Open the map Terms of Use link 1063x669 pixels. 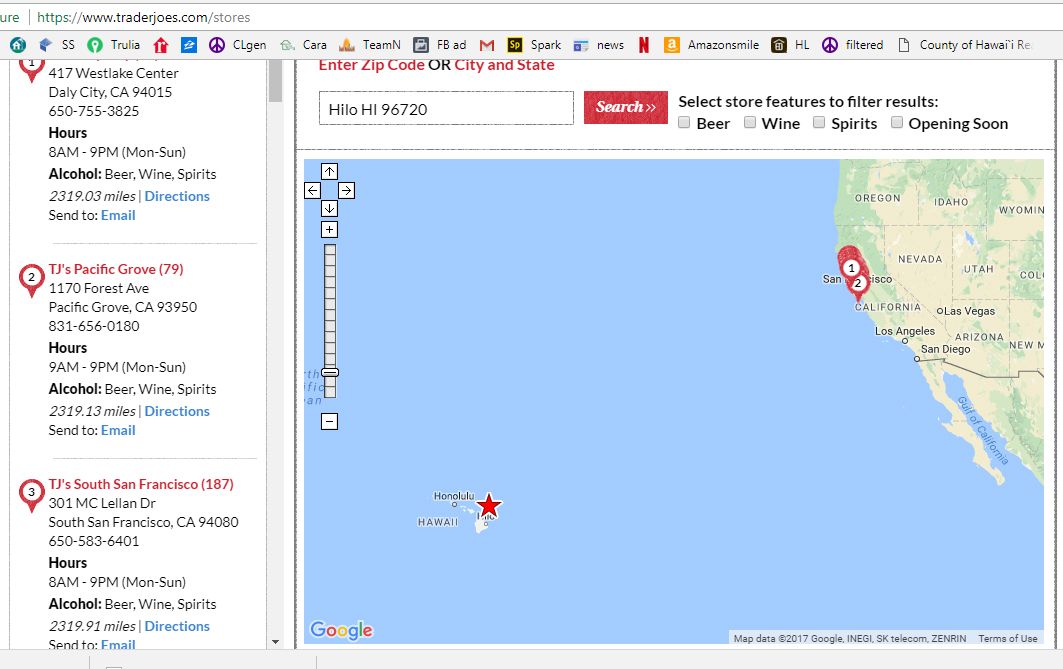[x=1007, y=638]
